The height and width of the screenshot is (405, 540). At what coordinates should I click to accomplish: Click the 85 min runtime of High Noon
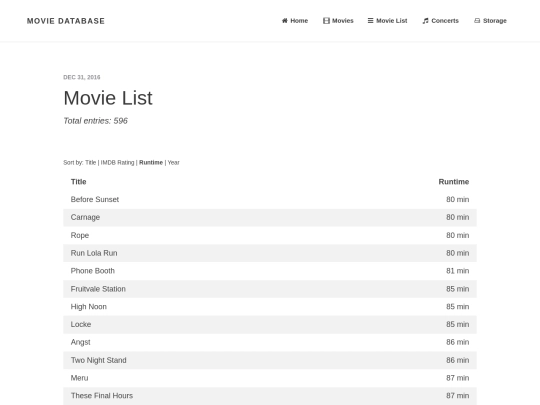[457, 307]
